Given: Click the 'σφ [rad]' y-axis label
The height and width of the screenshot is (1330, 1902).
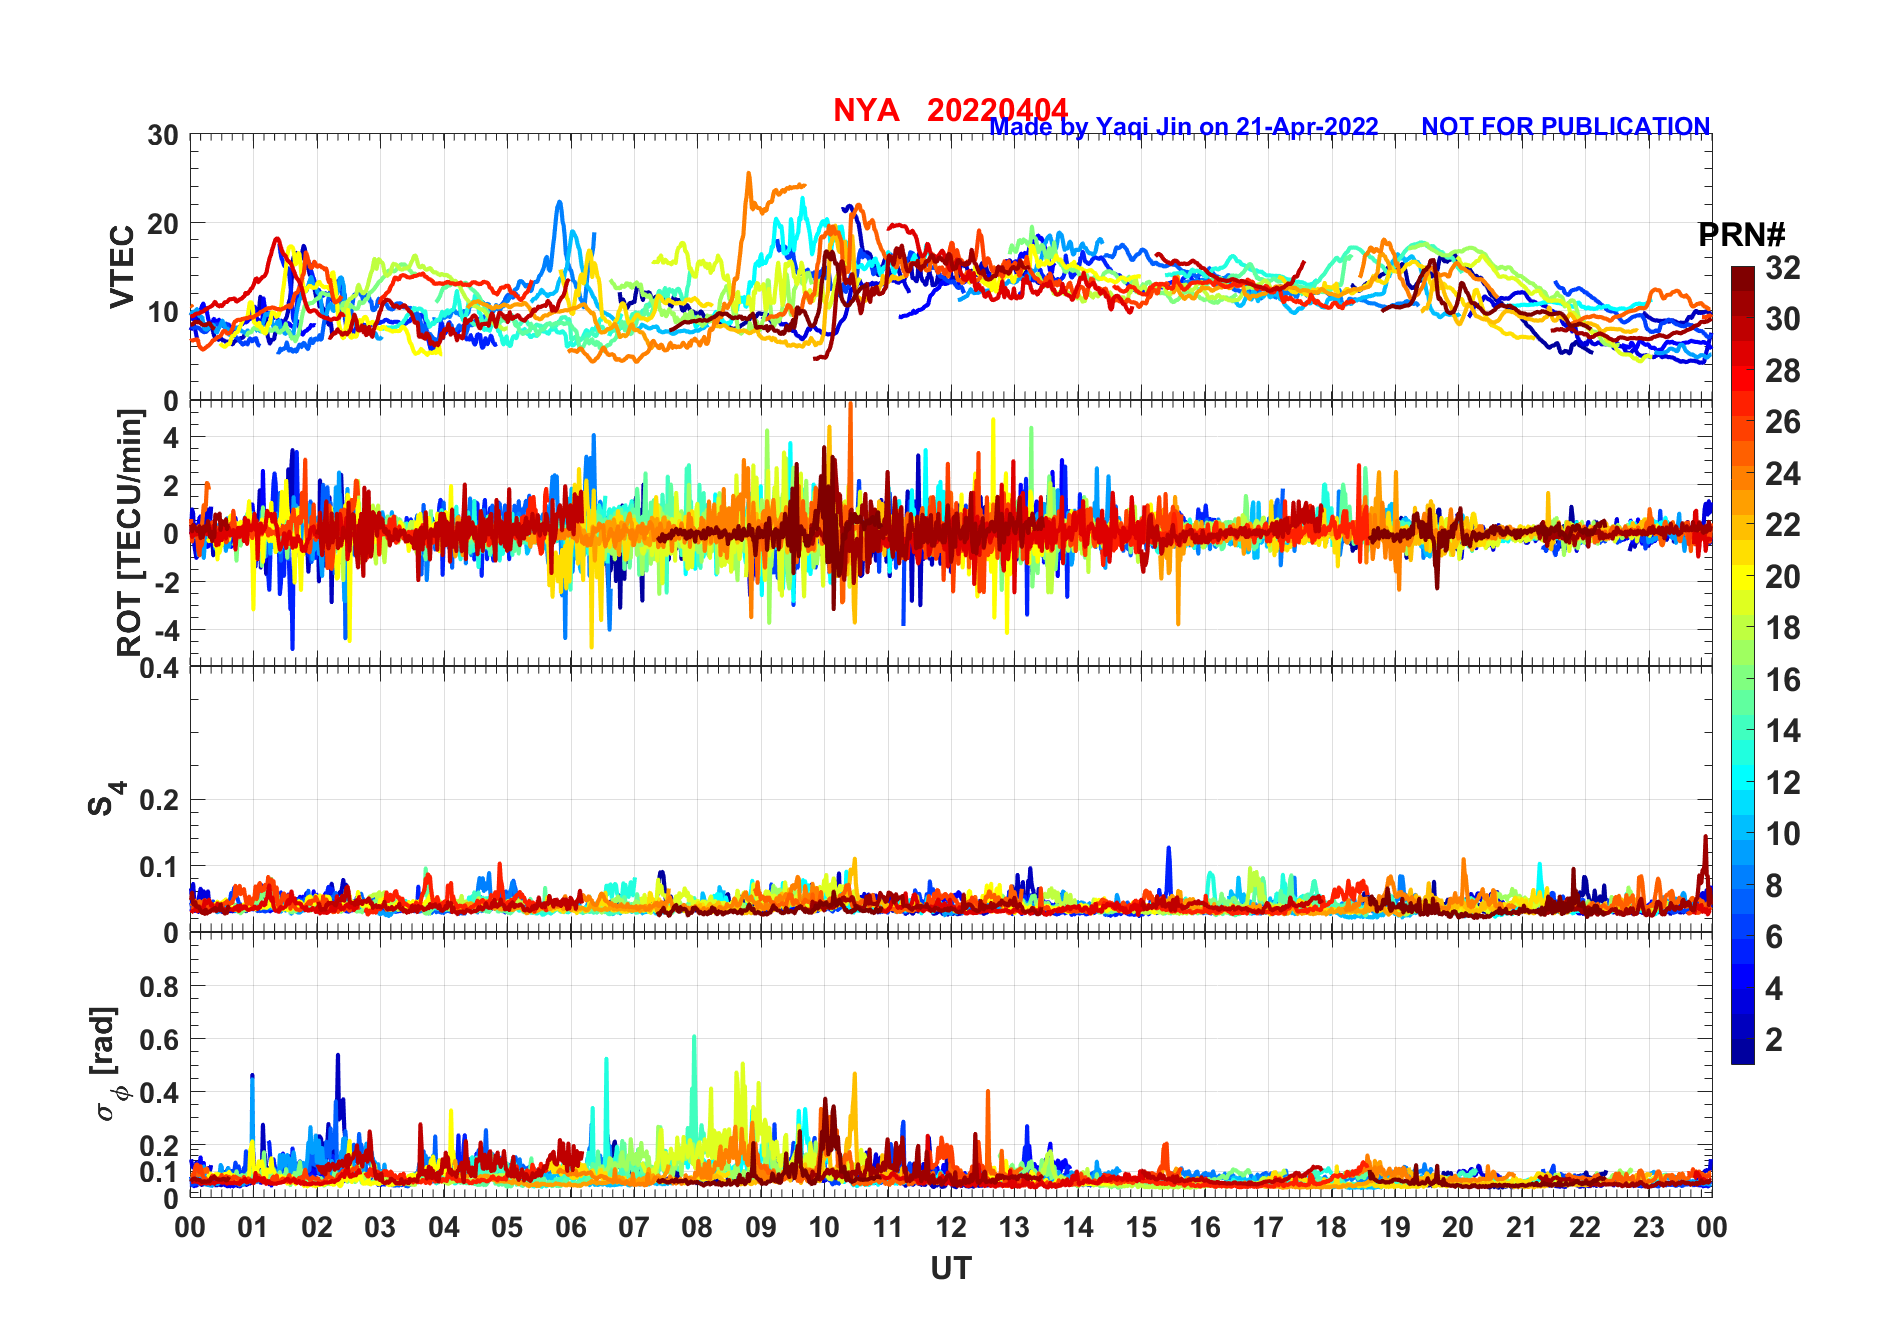Looking at the screenshot, I should point(108,1064).
